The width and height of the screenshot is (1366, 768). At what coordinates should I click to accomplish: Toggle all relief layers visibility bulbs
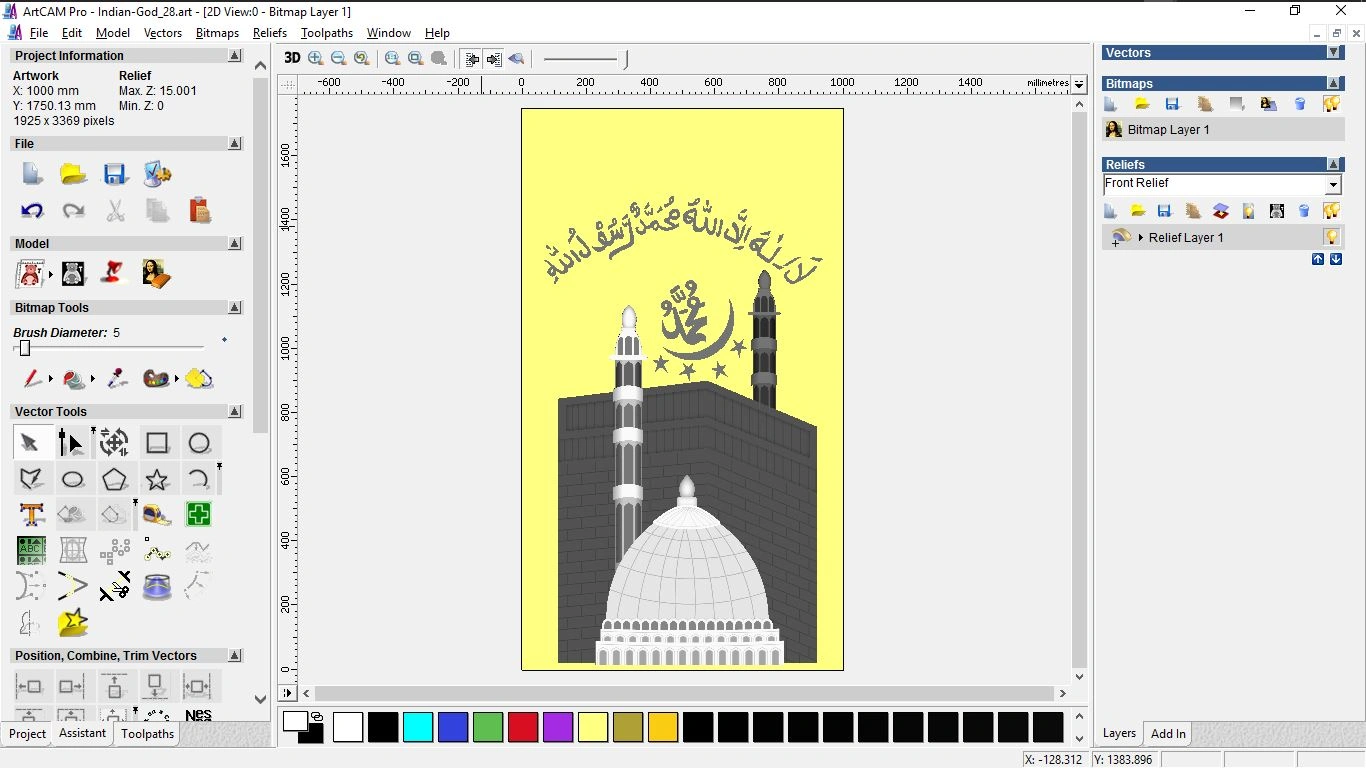click(x=1331, y=211)
